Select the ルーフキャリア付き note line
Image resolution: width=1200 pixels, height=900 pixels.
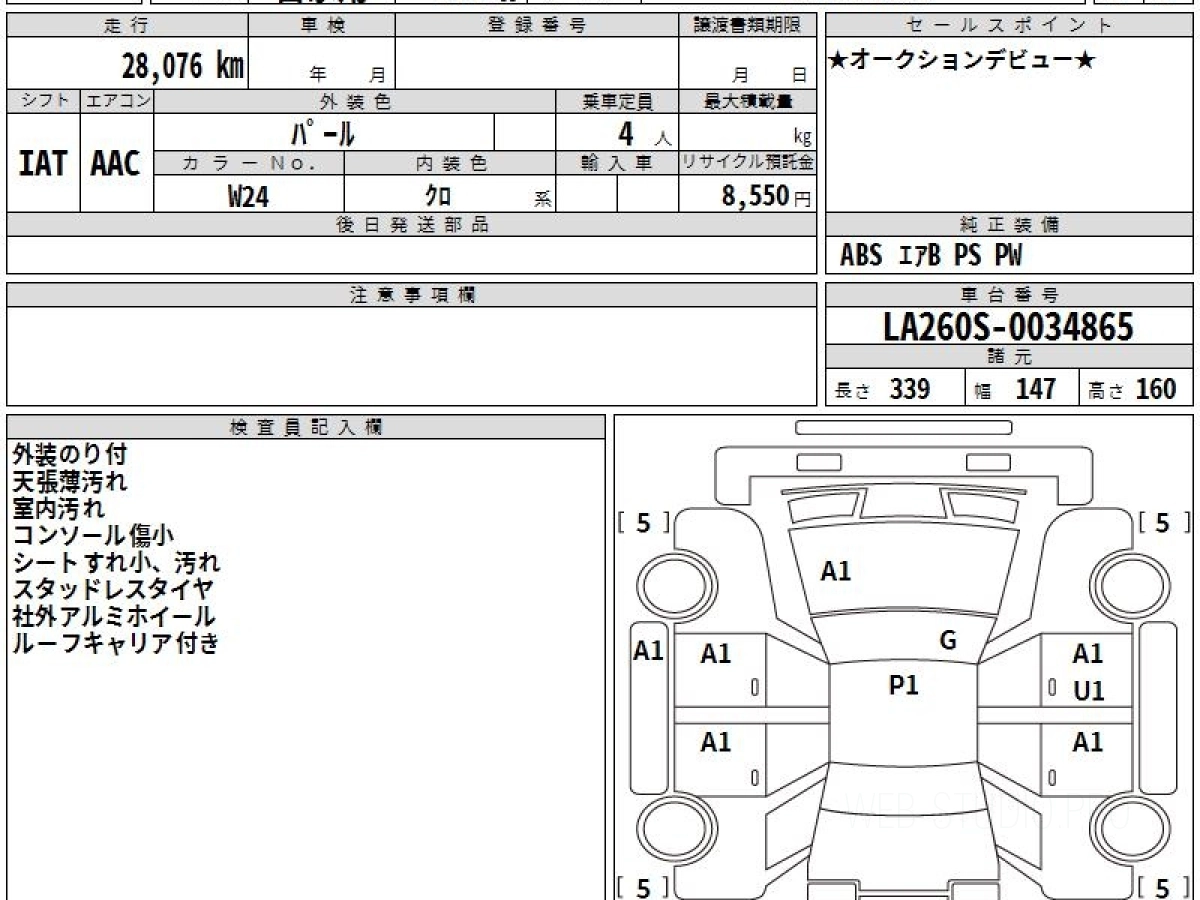115,644
